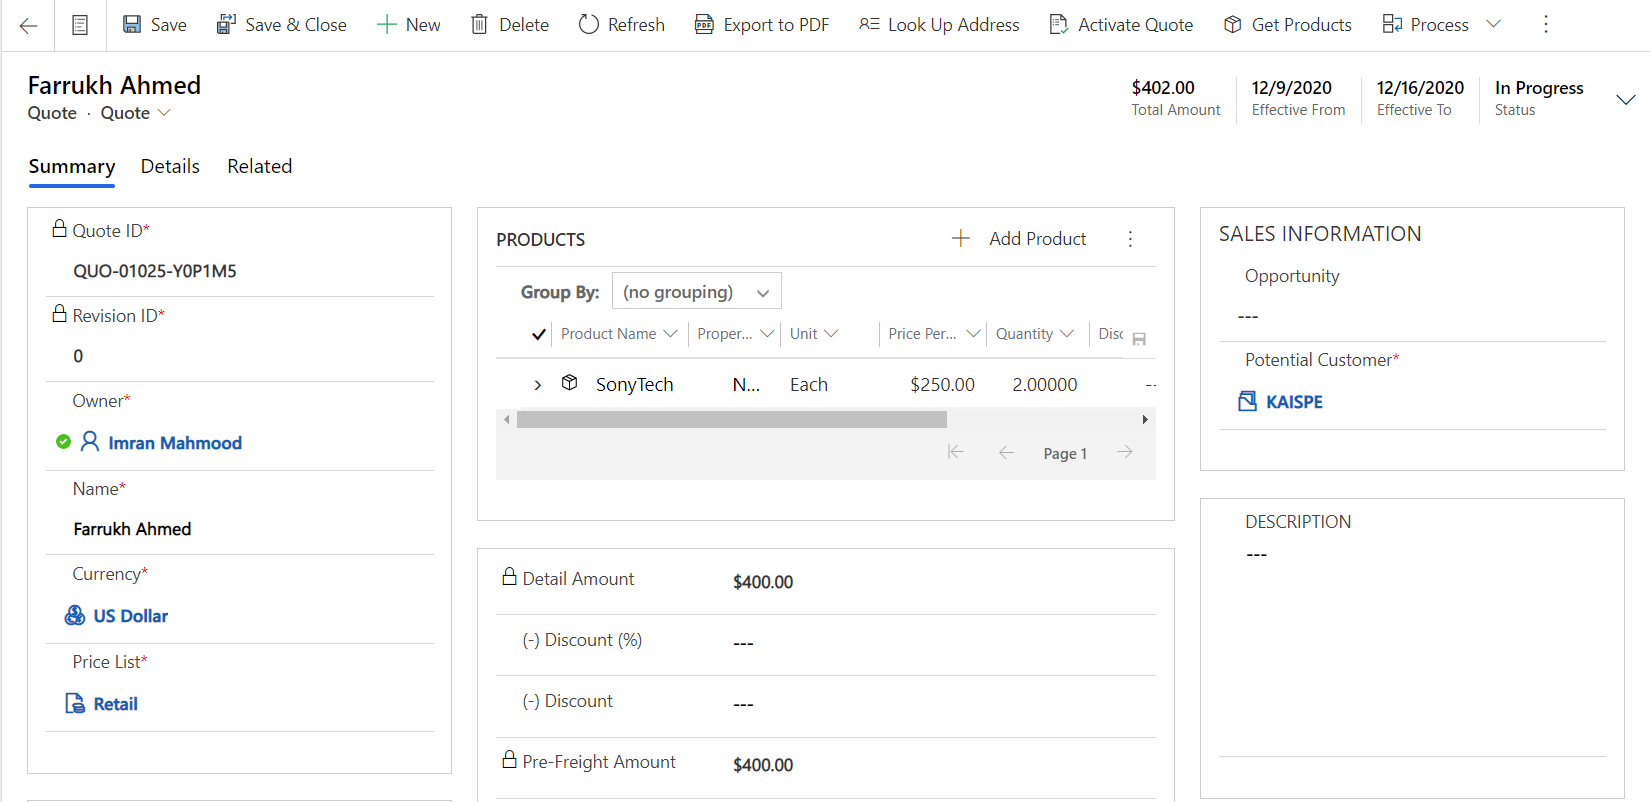Click the back arrow icon
This screenshot has height=802, width=1650.
click(x=28, y=25)
